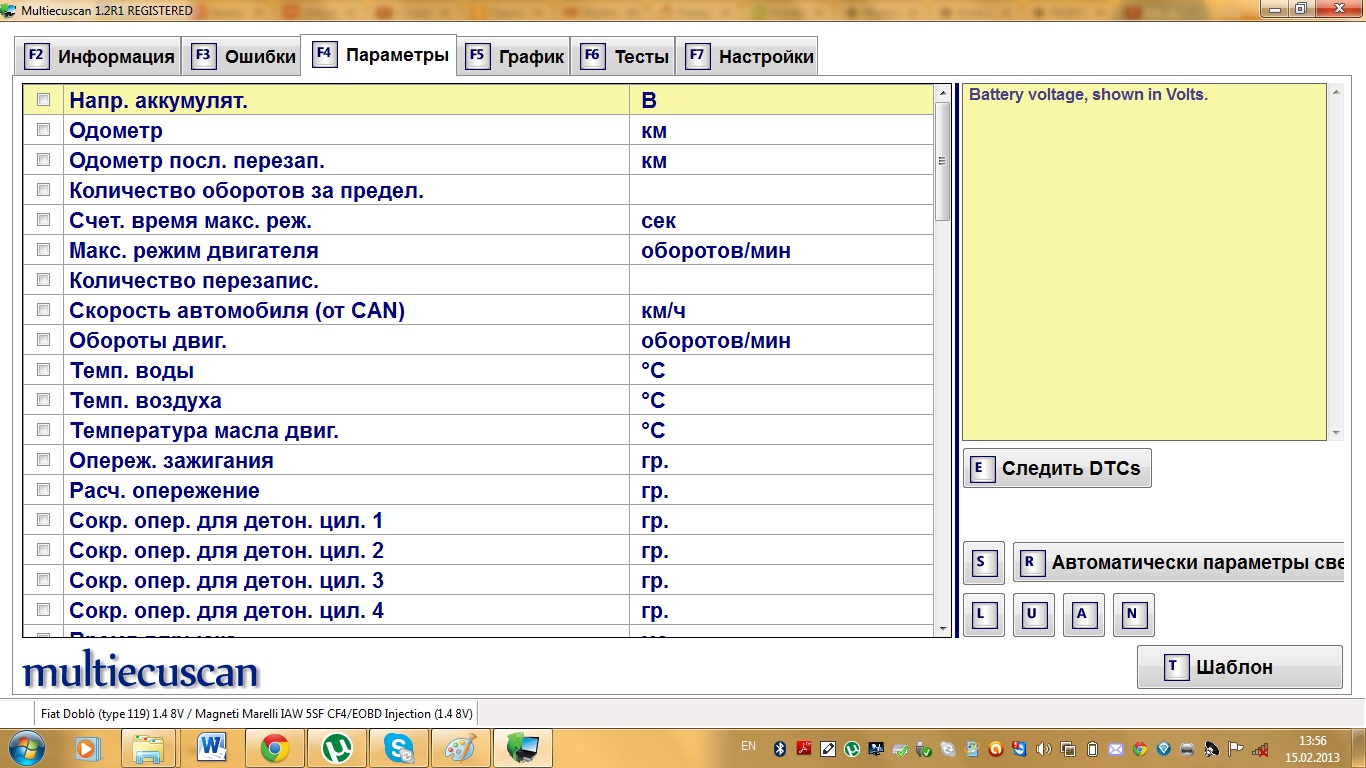
Task: Switch to the Ошибки tab
Action: (x=245, y=57)
